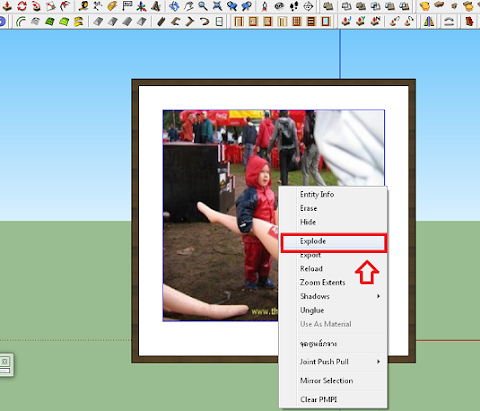Select the Offset tool

point(65,6)
